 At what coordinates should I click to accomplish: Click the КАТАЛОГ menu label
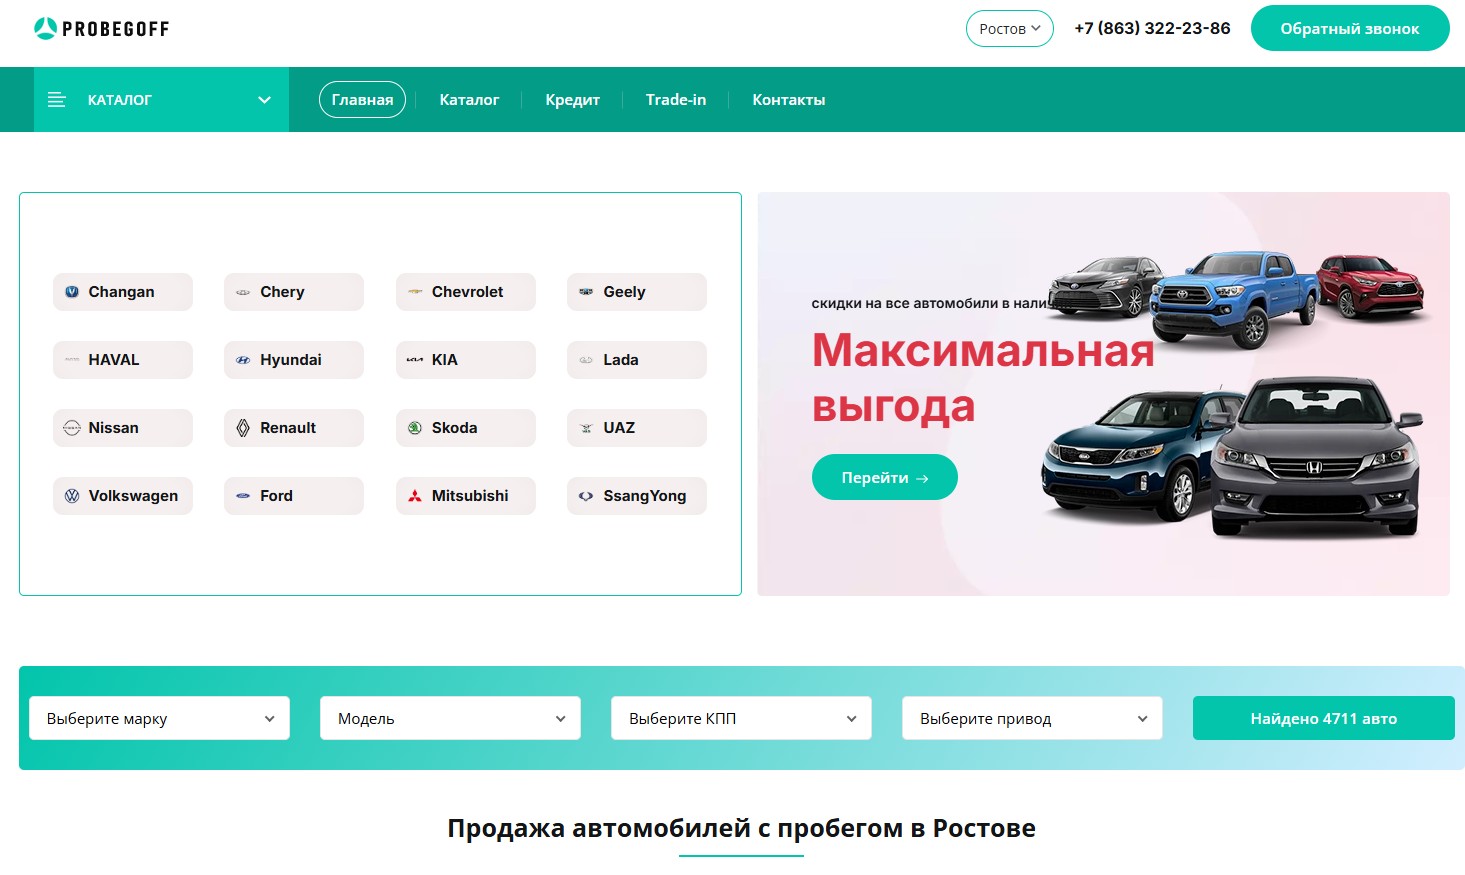coord(120,100)
